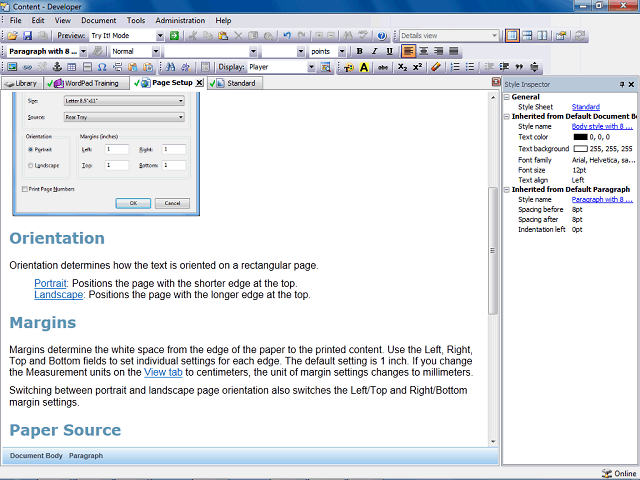Click the document vertical scrollbar thumb
Image resolution: width=640 pixels, height=480 pixels.
pyautogui.click(x=493, y=250)
